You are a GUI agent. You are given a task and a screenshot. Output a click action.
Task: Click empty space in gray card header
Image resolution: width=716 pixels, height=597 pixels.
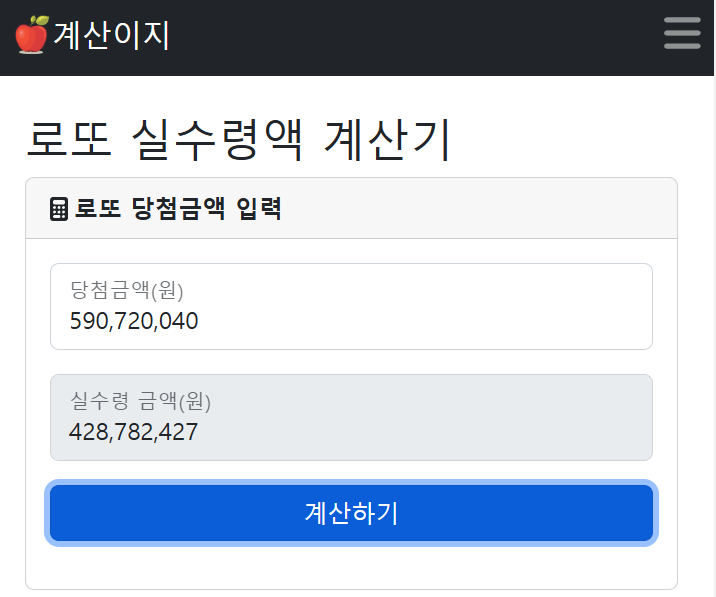tap(480, 209)
